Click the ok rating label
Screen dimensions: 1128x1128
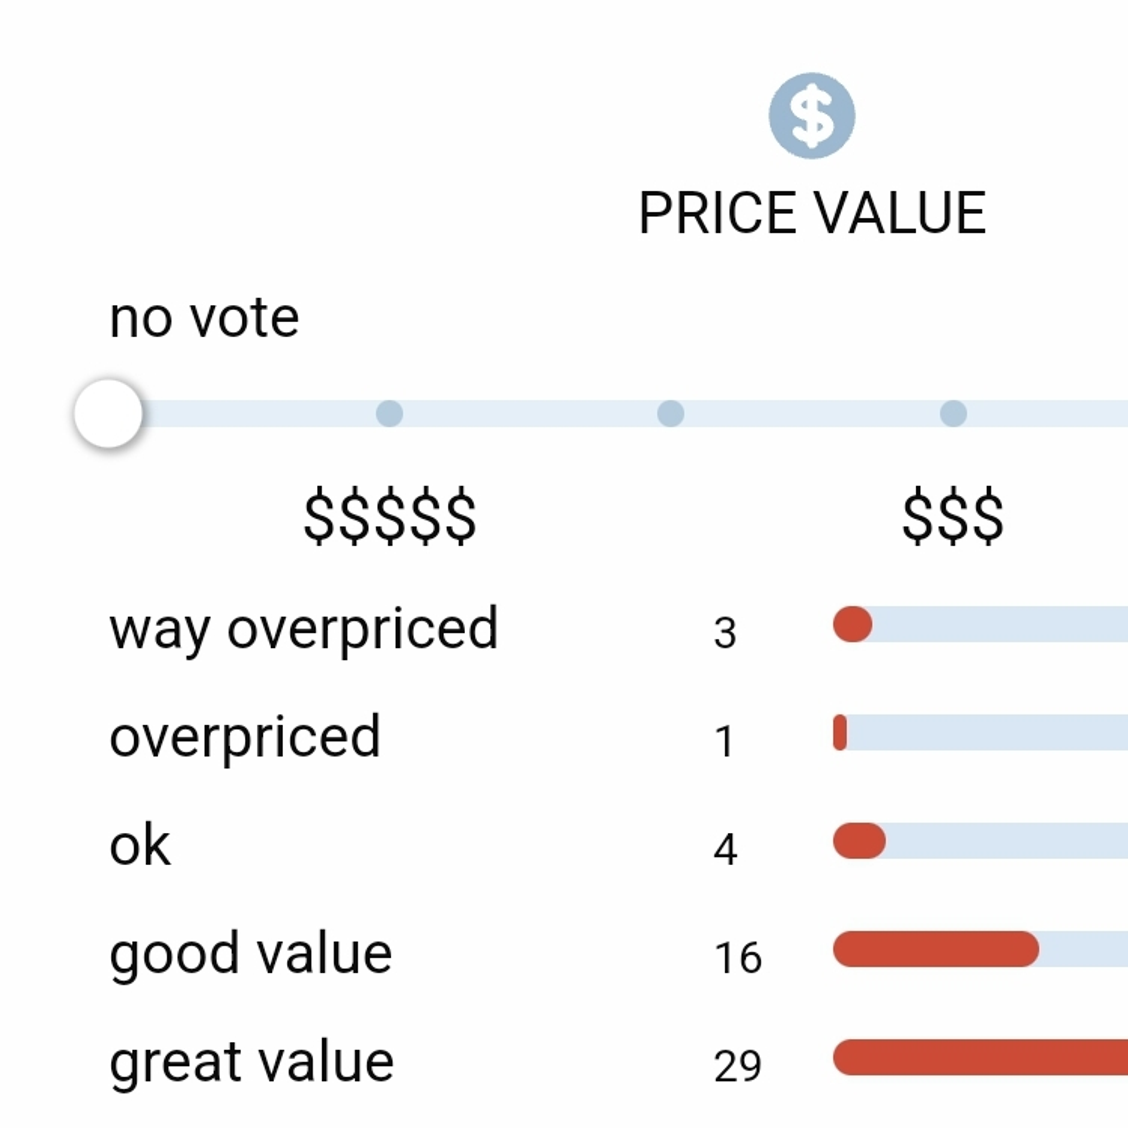pyautogui.click(x=140, y=845)
